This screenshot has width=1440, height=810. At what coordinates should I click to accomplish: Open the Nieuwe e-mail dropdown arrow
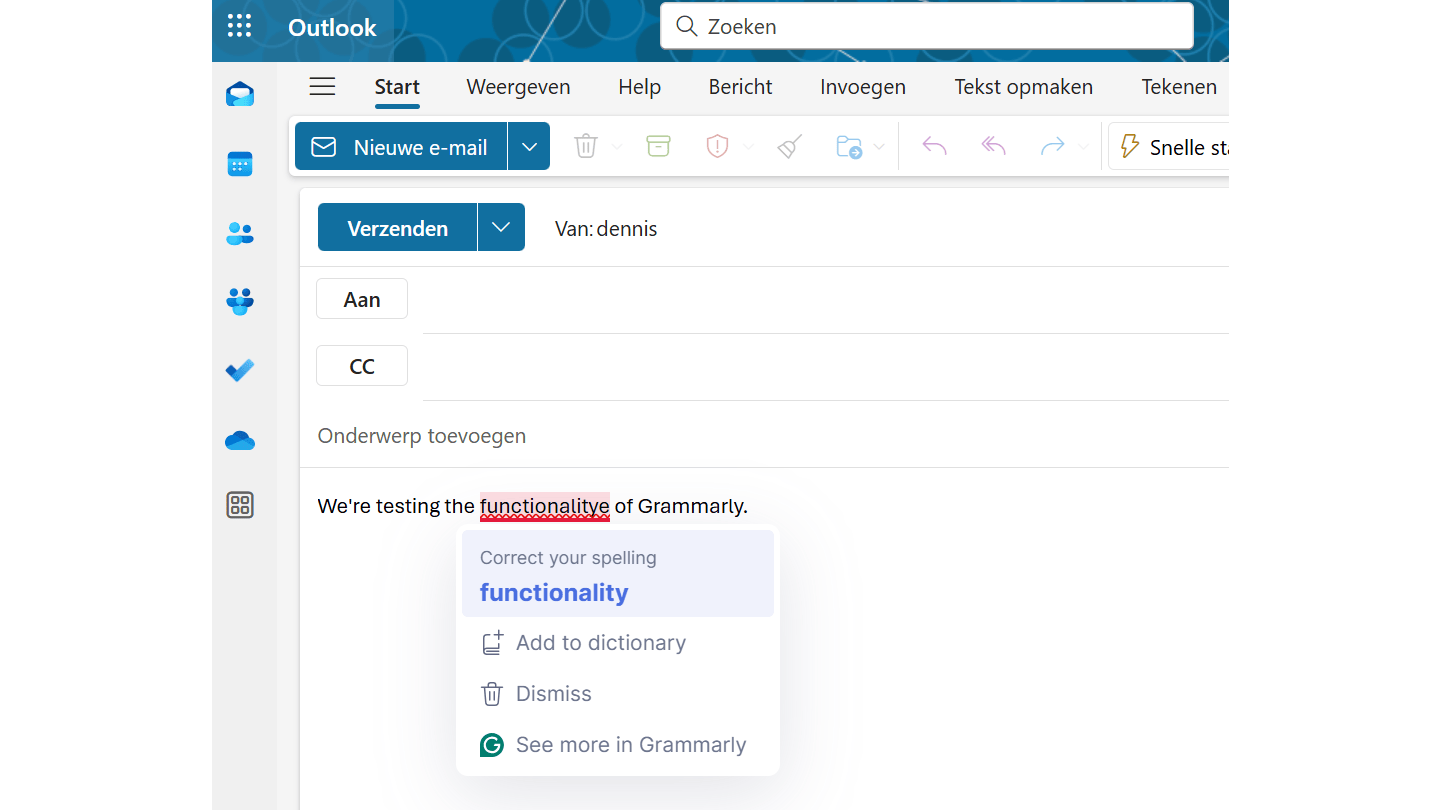click(529, 146)
